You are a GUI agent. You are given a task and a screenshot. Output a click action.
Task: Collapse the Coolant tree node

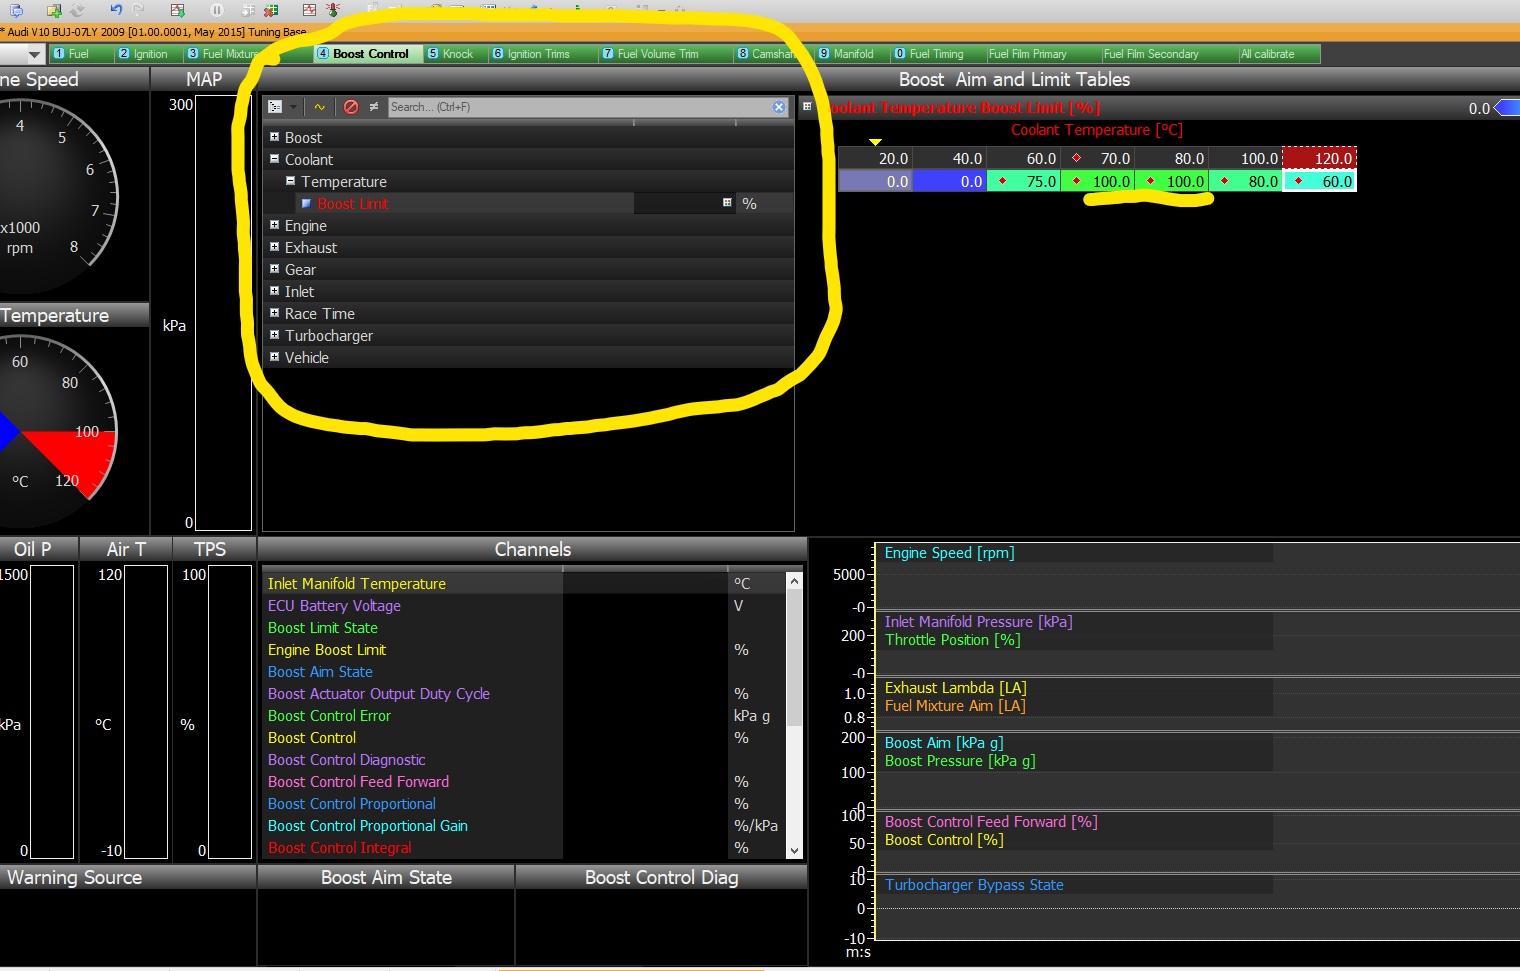pyautogui.click(x=273, y=159)
